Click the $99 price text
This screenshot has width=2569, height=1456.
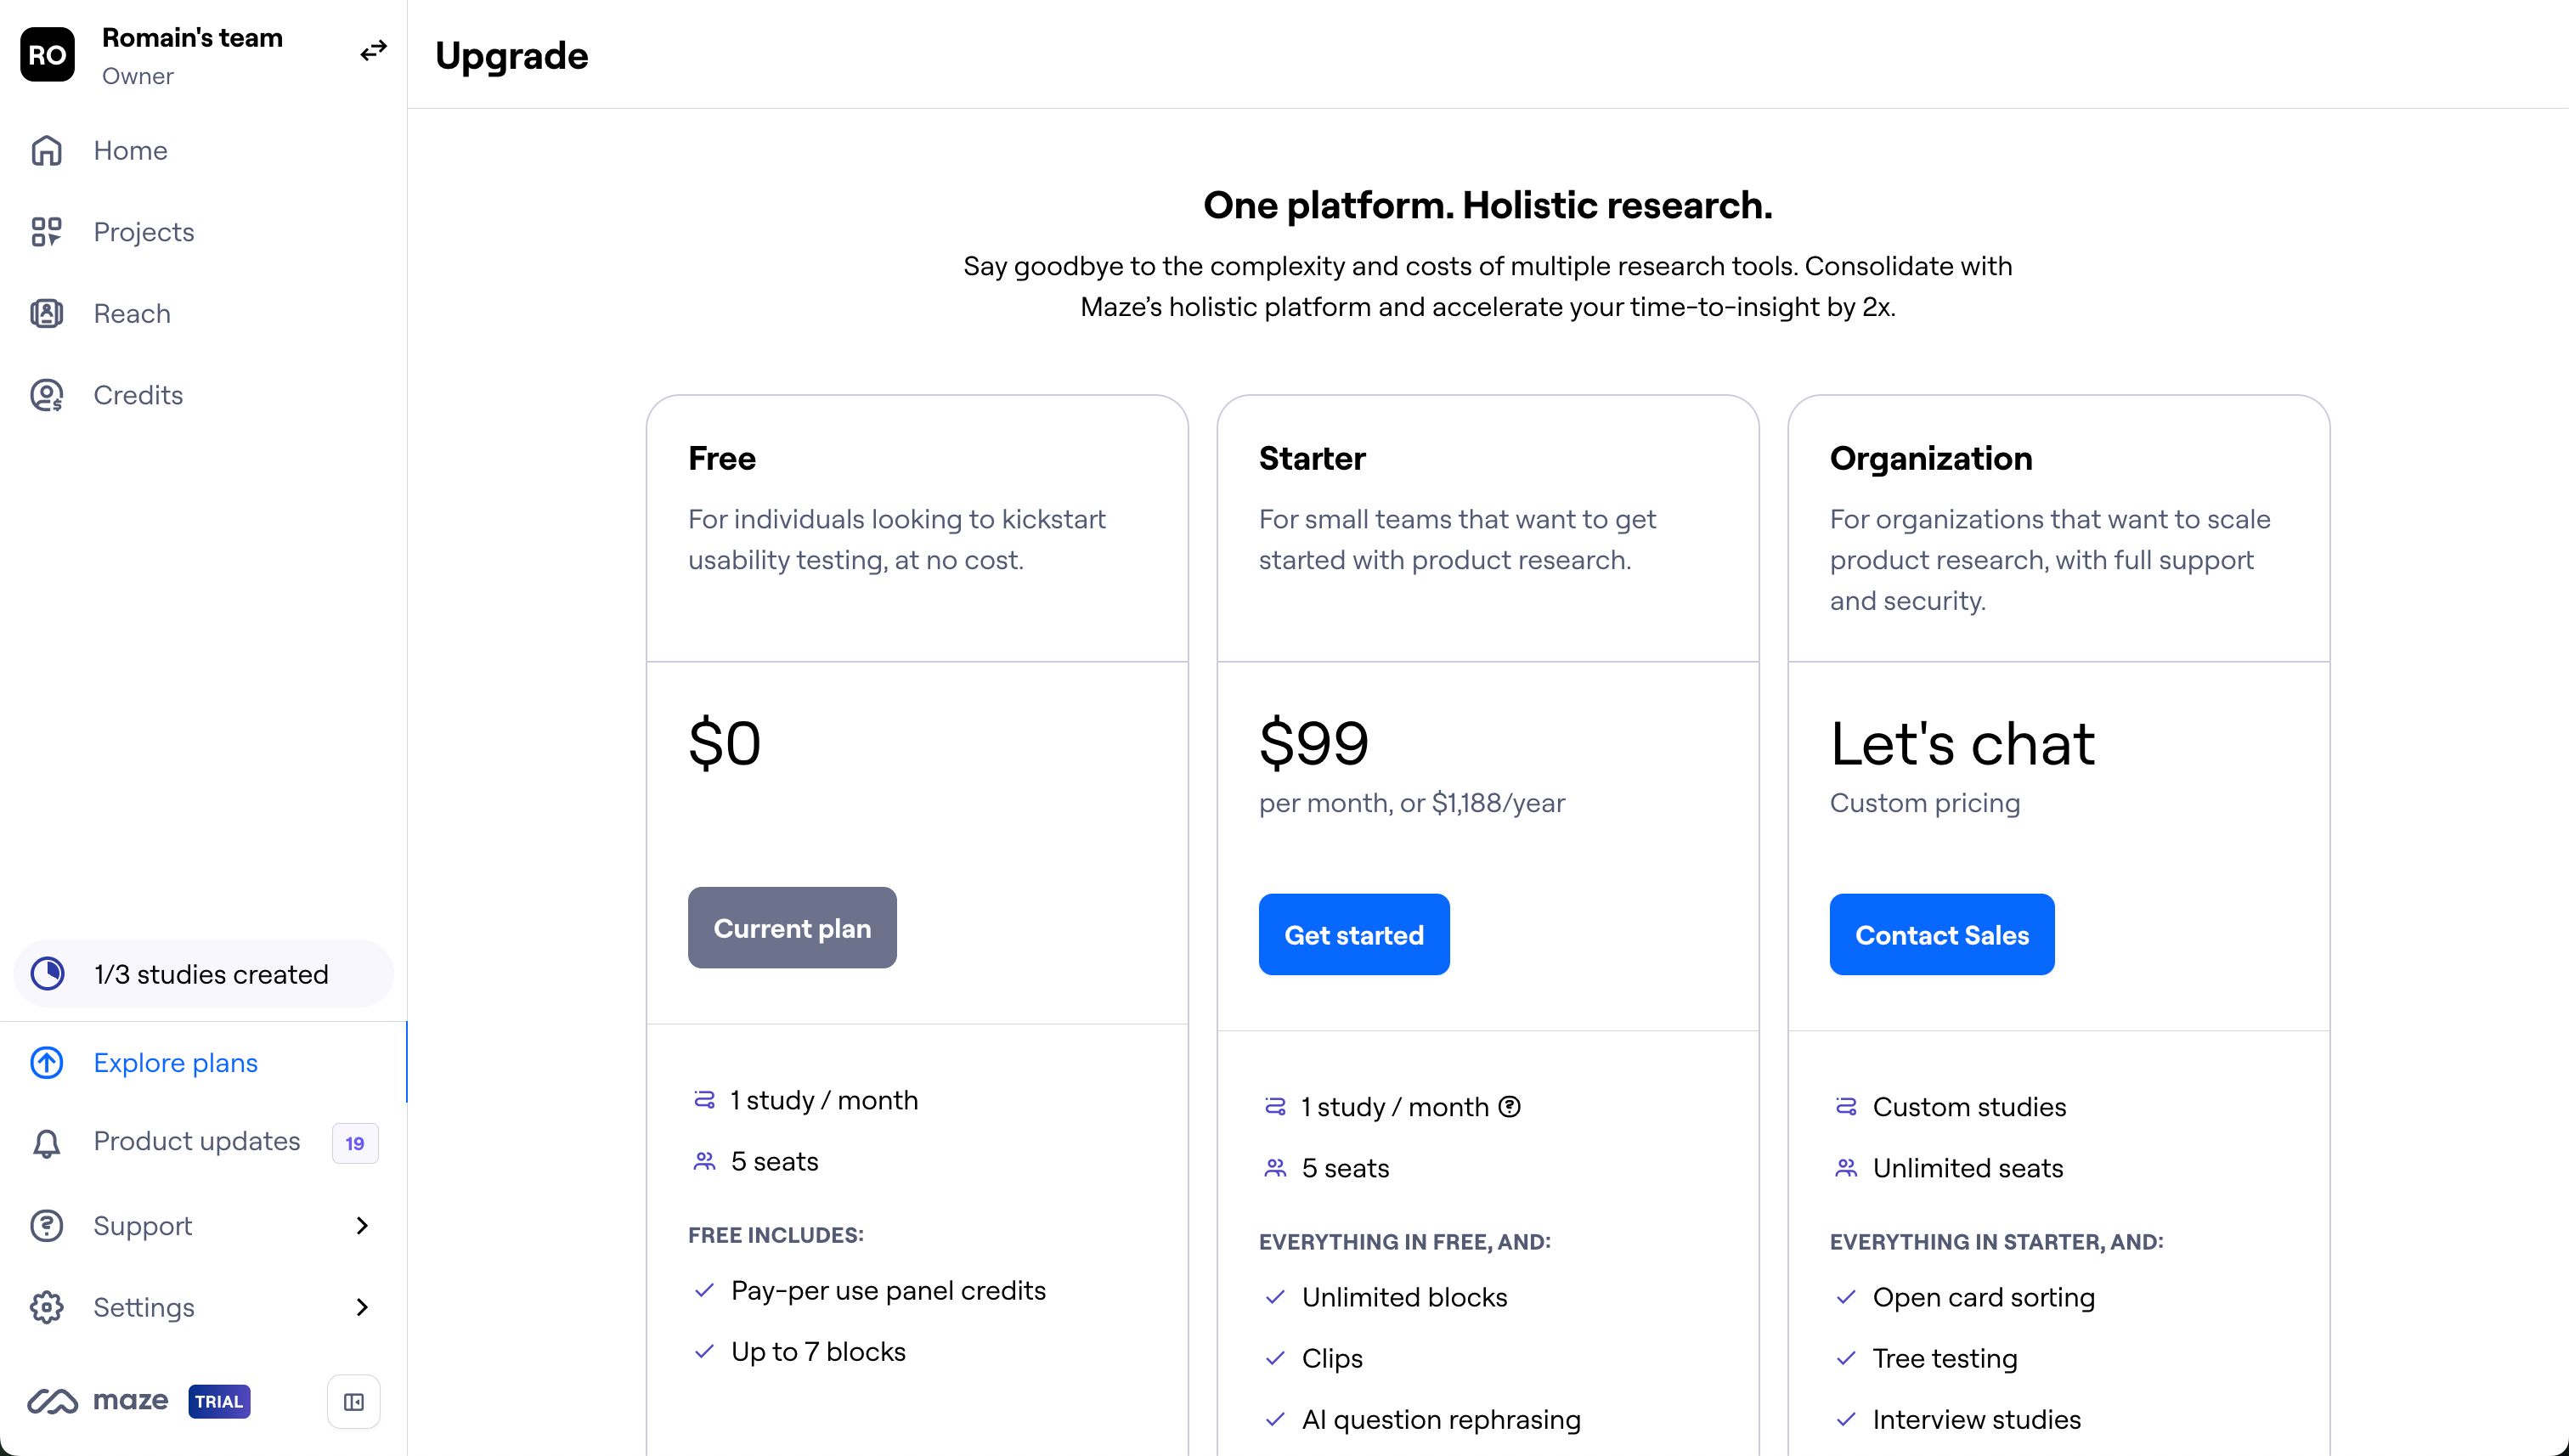click(1314, 743)
